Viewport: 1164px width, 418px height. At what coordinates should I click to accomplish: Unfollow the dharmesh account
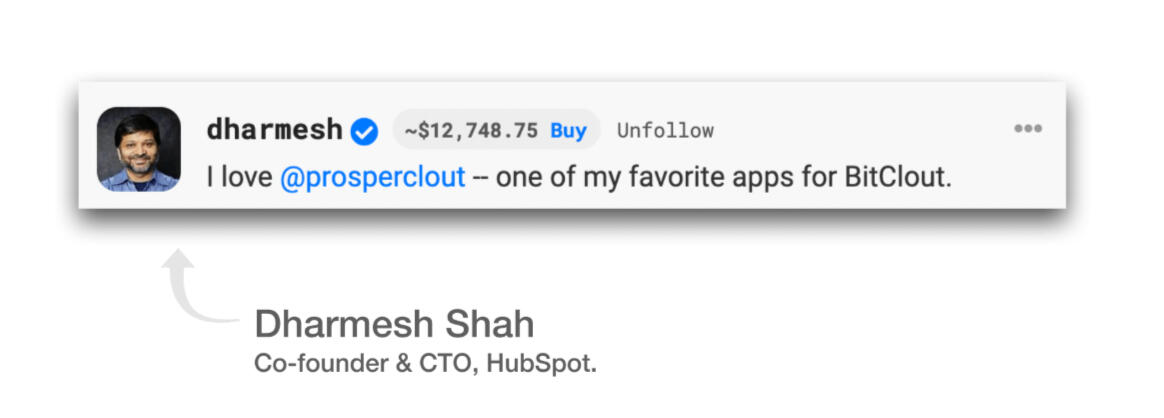[x=665, y=130]
